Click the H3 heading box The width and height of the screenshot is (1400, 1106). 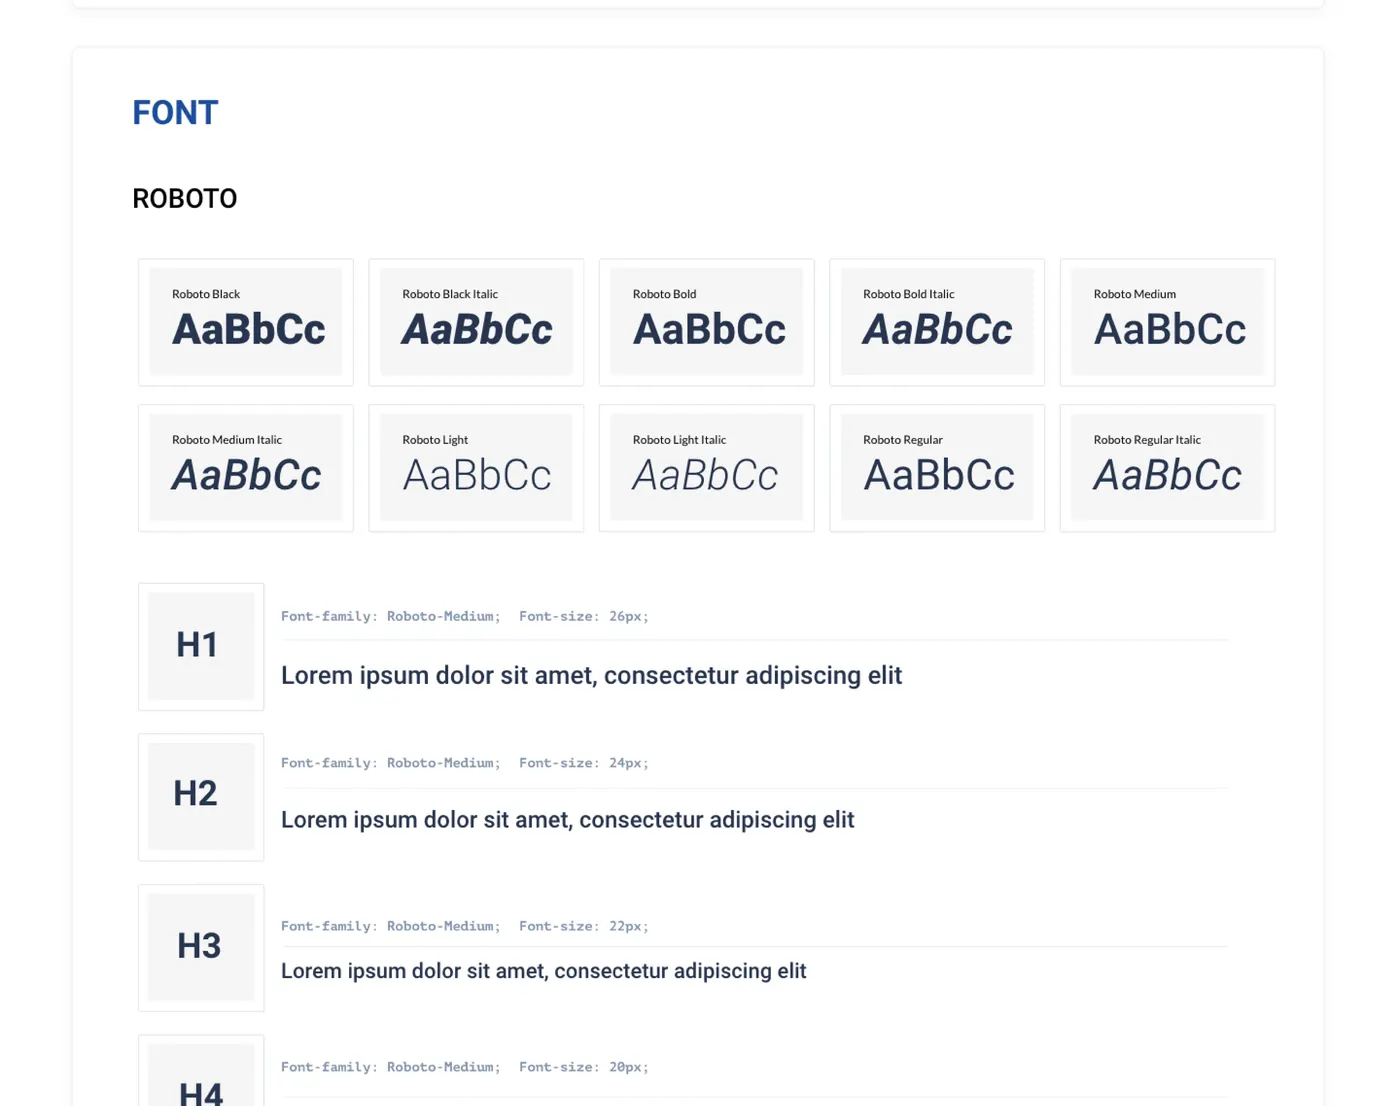click(201, 948)
